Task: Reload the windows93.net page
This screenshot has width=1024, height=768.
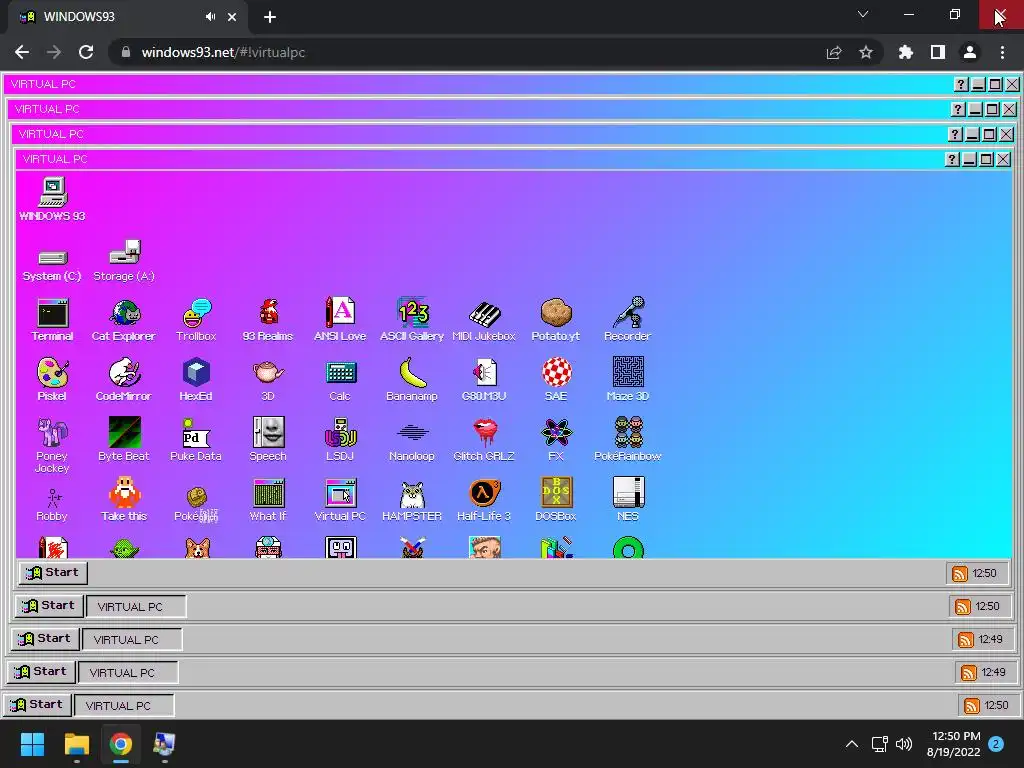Action: pyautogui.click(x=86, y=52)
